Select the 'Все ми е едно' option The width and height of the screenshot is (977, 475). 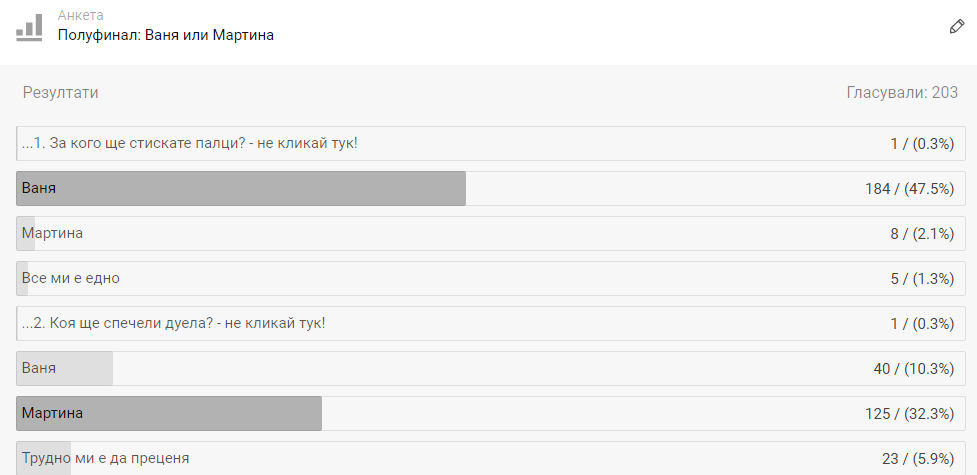tap(491, 278)
